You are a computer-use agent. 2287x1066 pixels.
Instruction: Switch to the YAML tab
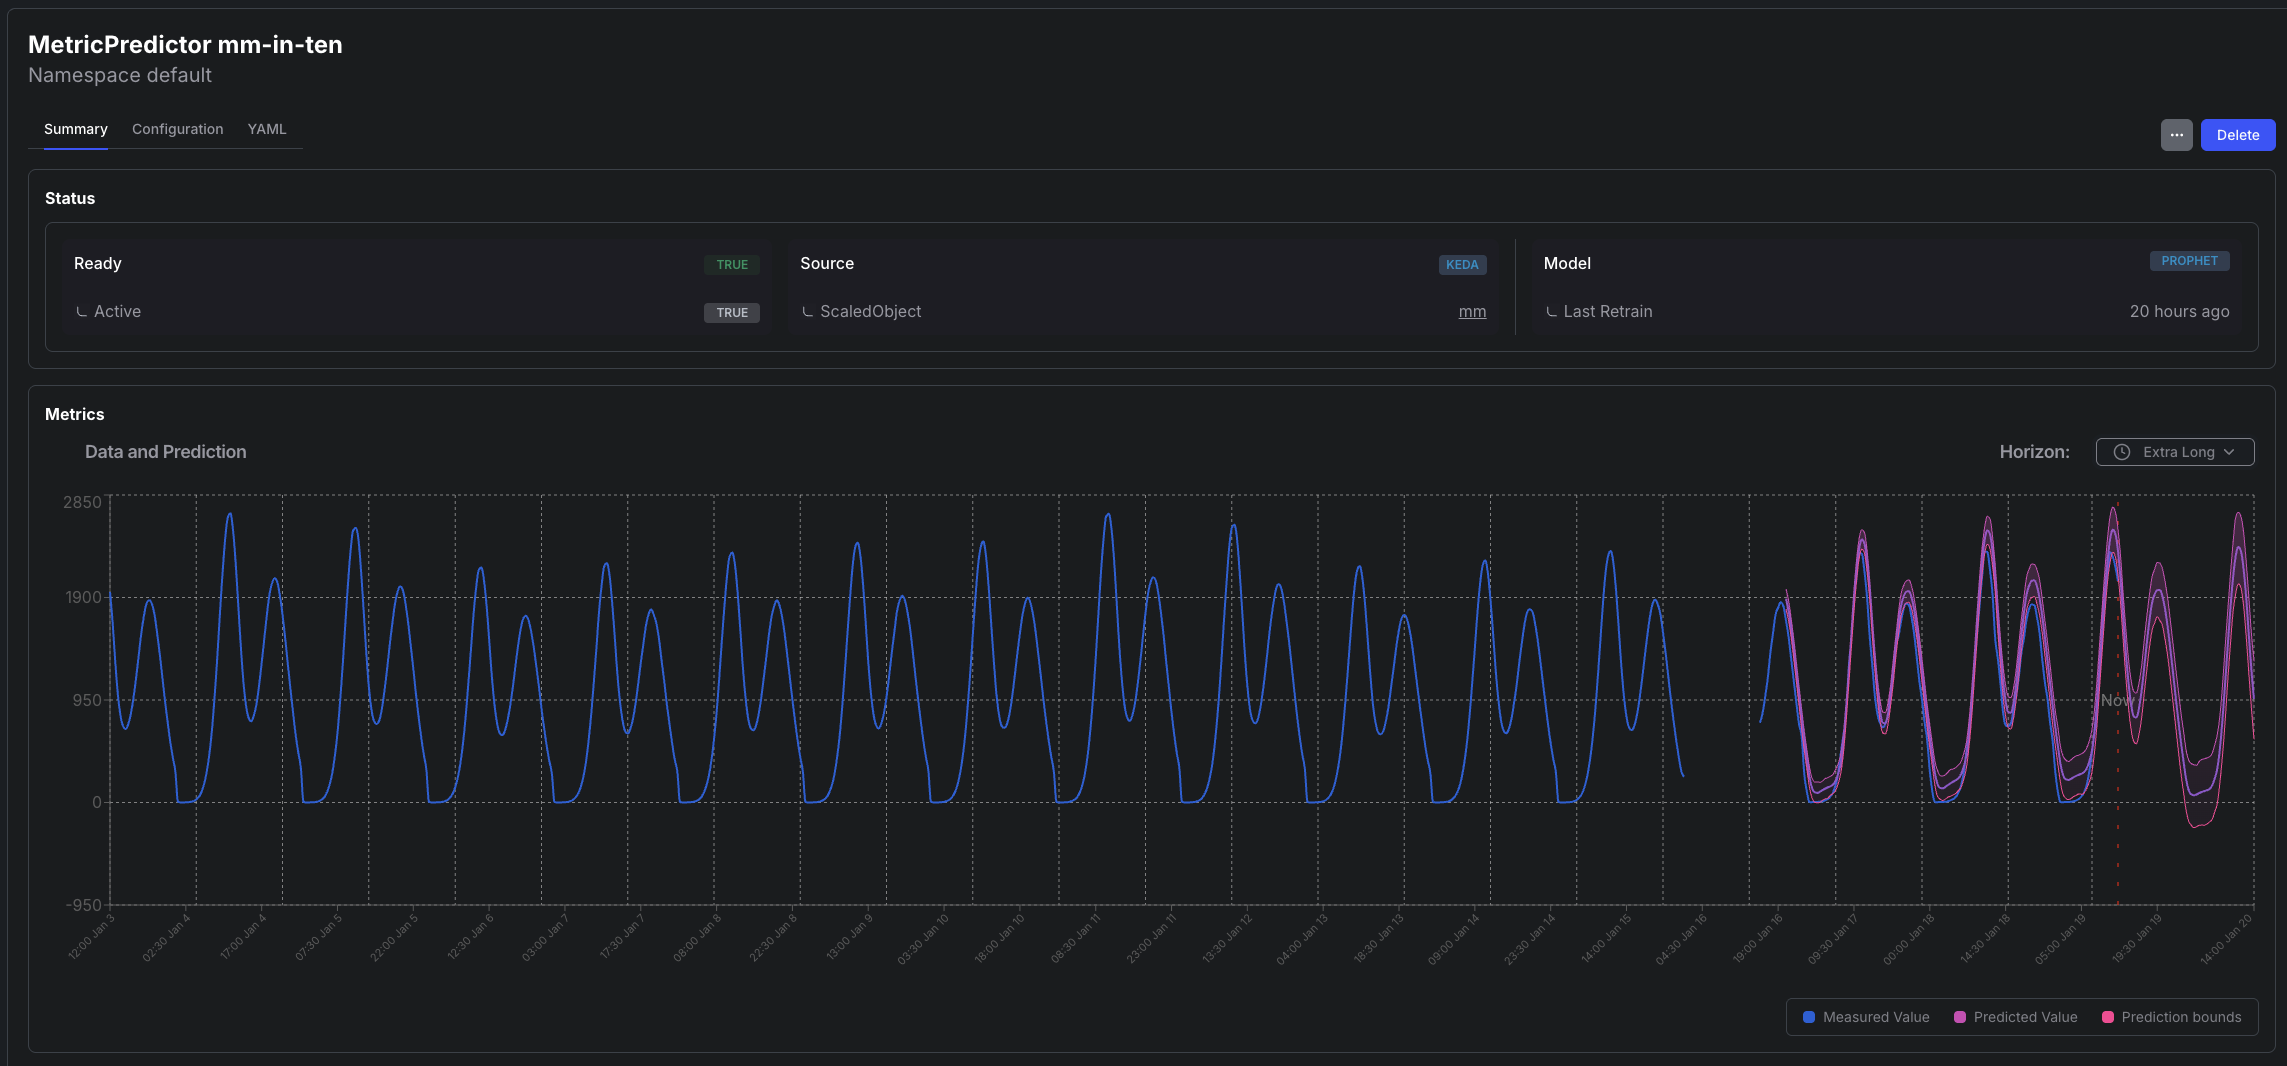pos(266,129)
